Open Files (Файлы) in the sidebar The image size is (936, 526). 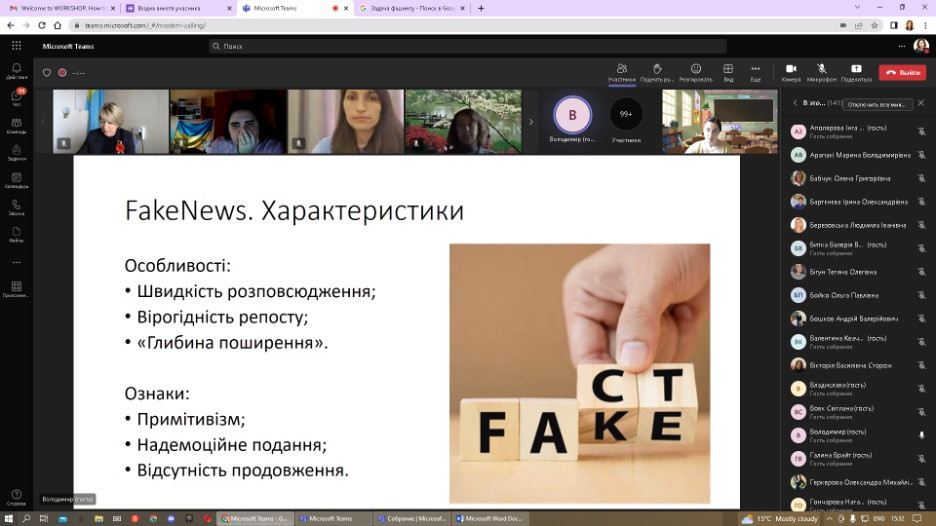tap(17, 234)
